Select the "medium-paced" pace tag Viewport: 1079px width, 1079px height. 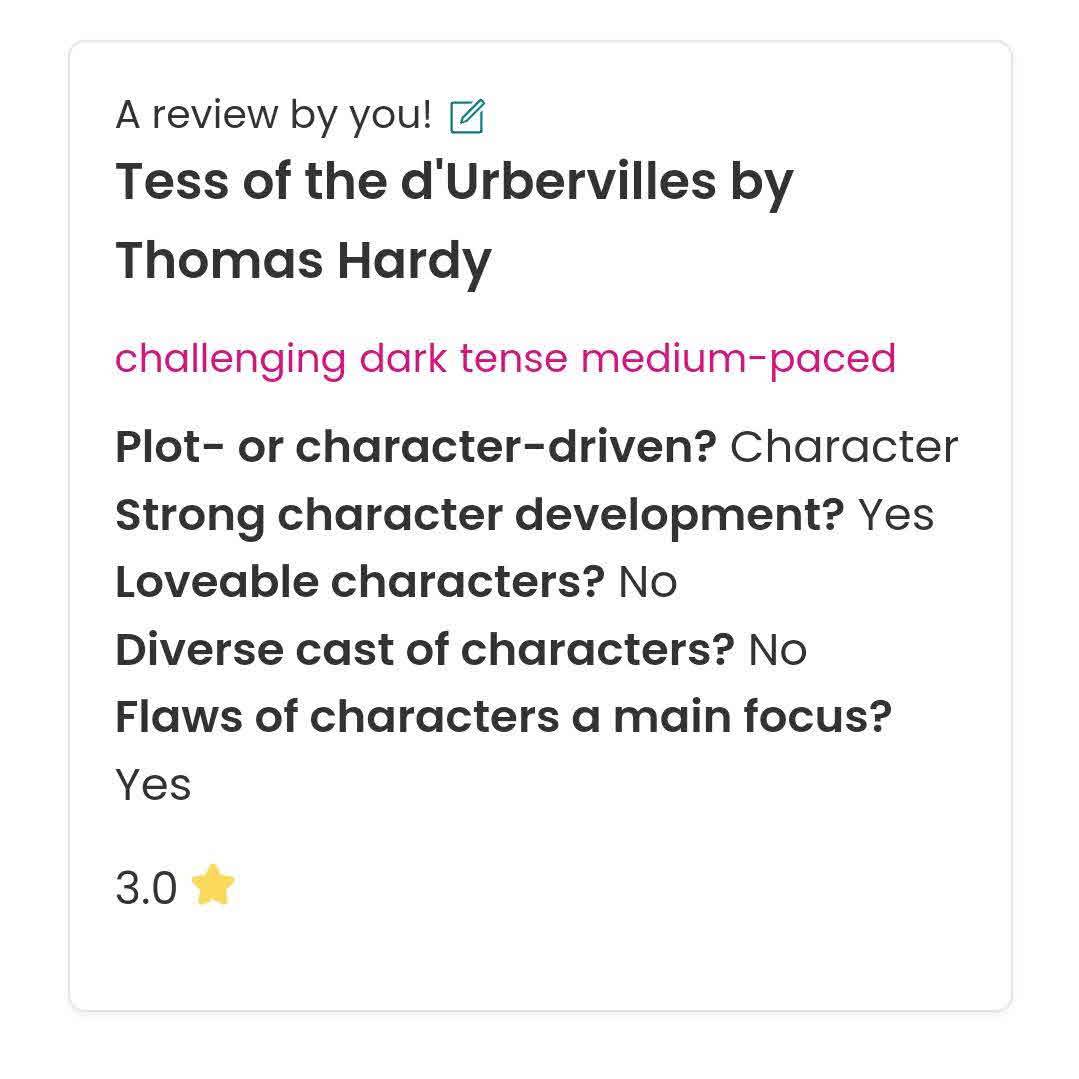click(738, 358)
